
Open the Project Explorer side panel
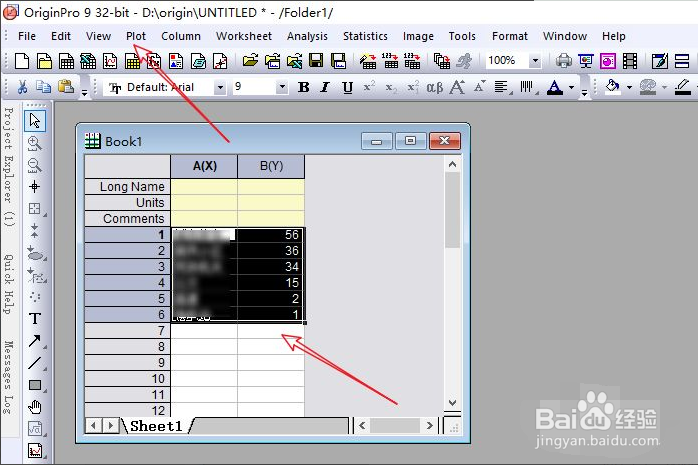coord(9,167)
